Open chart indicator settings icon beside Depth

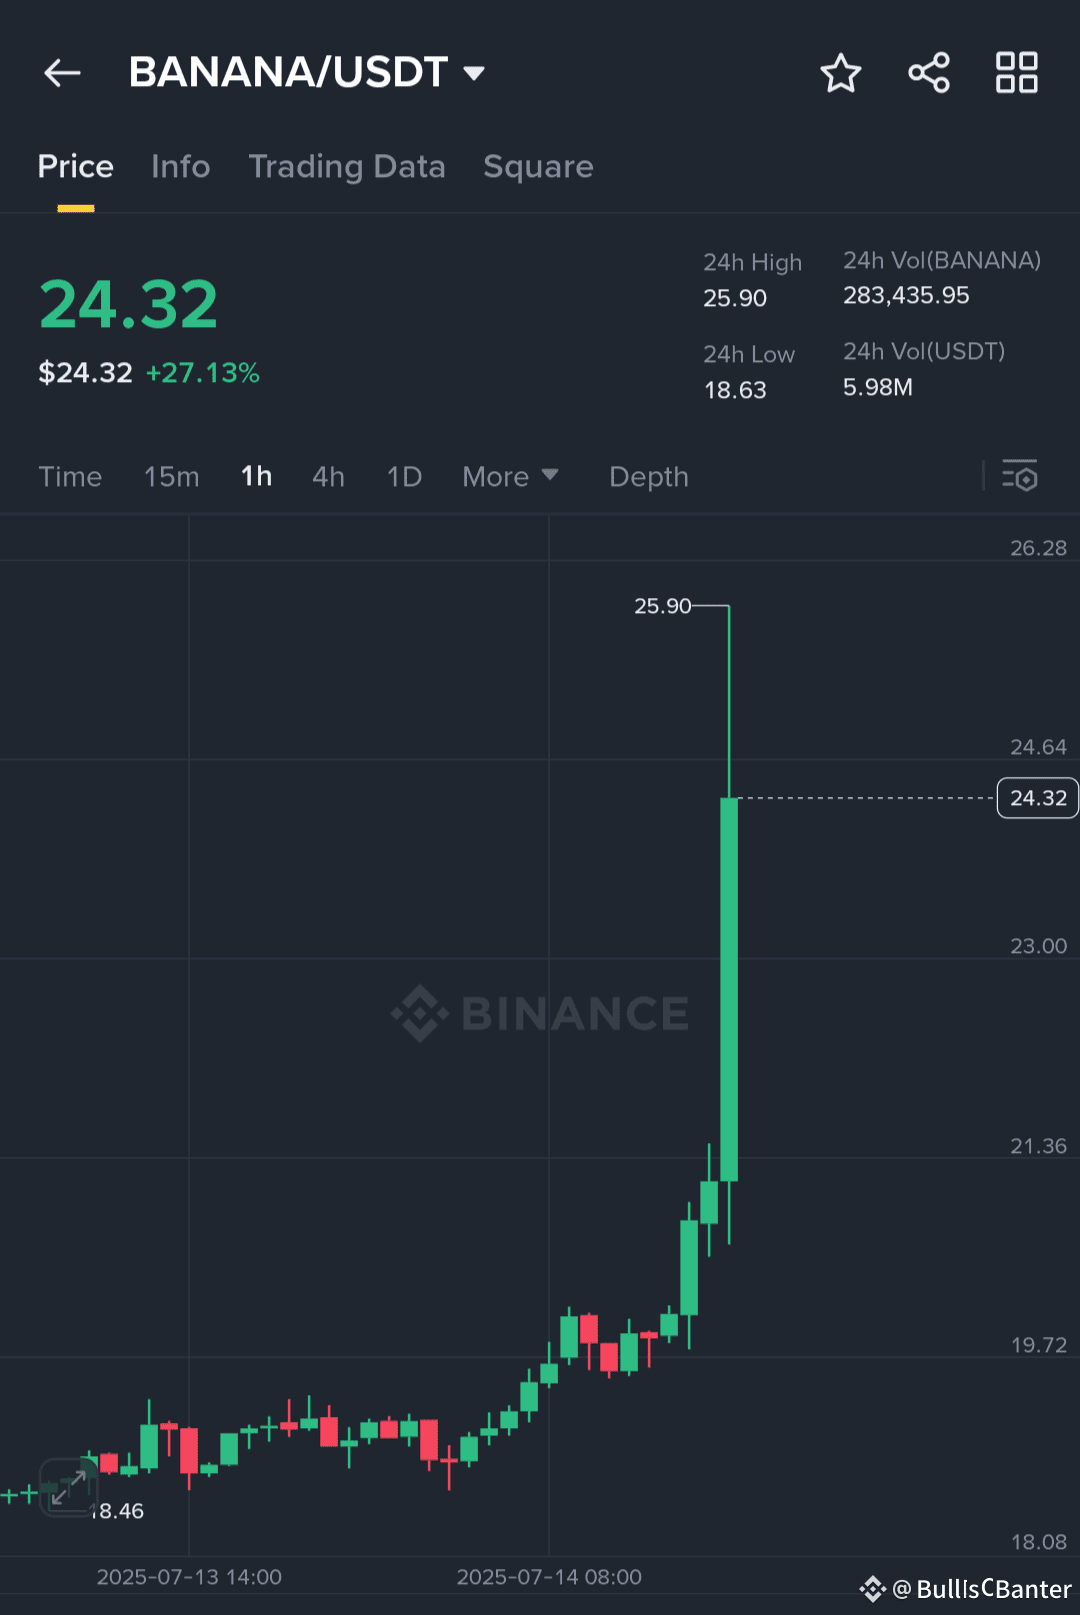[1021, 477]
